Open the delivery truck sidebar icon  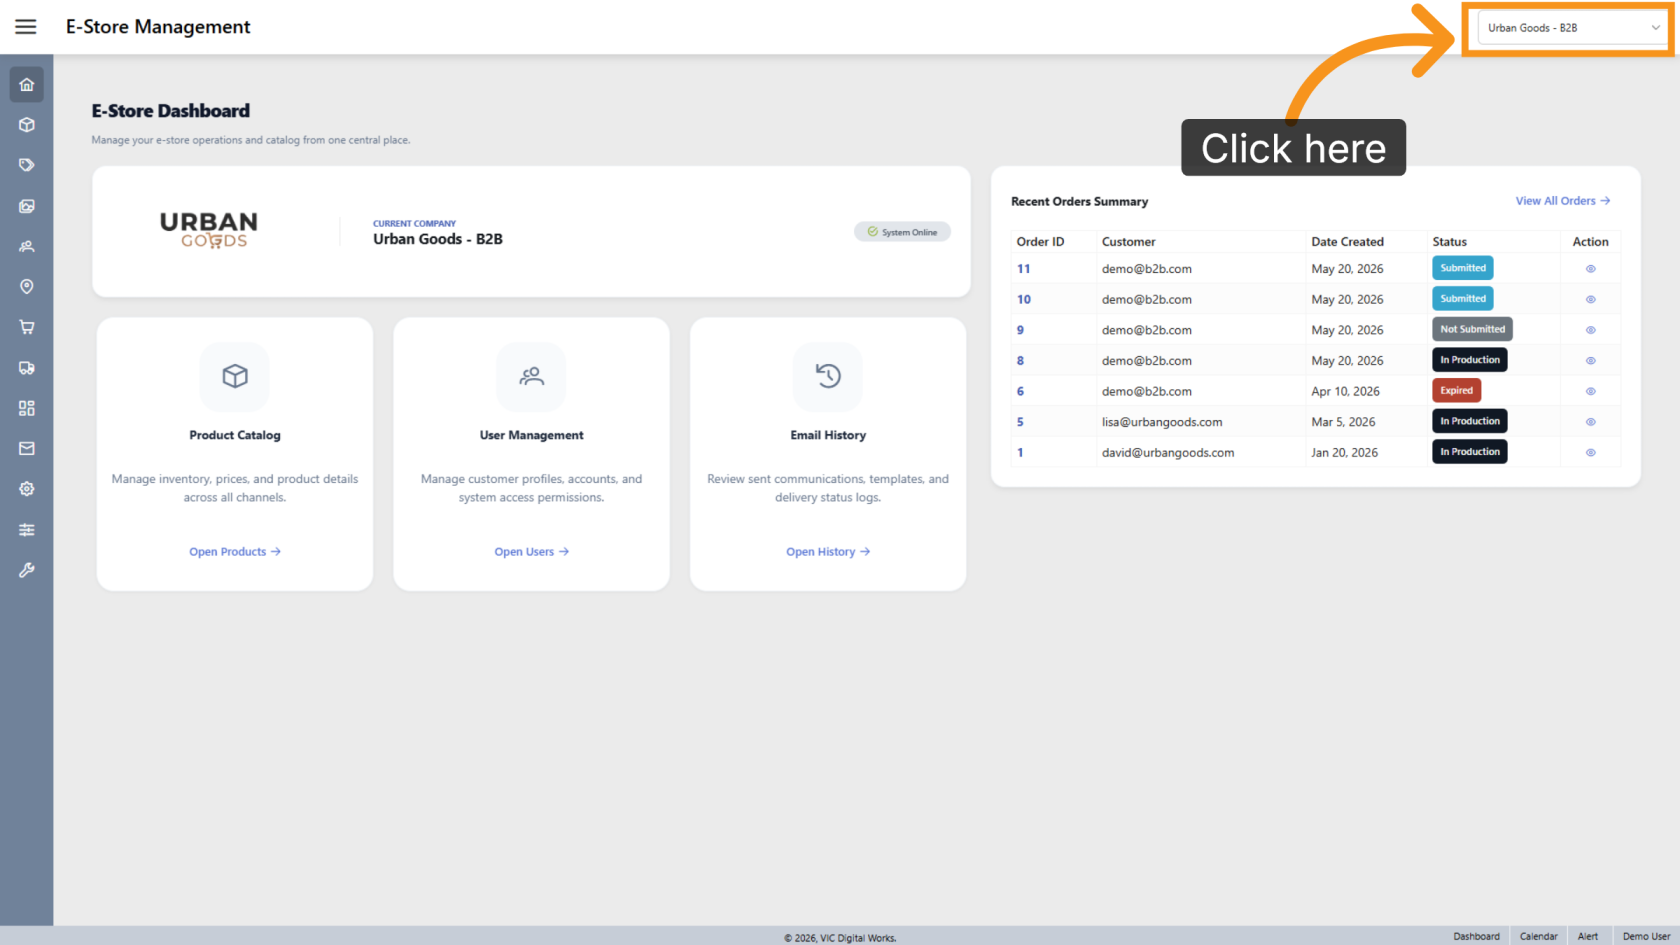click(27, 368)
